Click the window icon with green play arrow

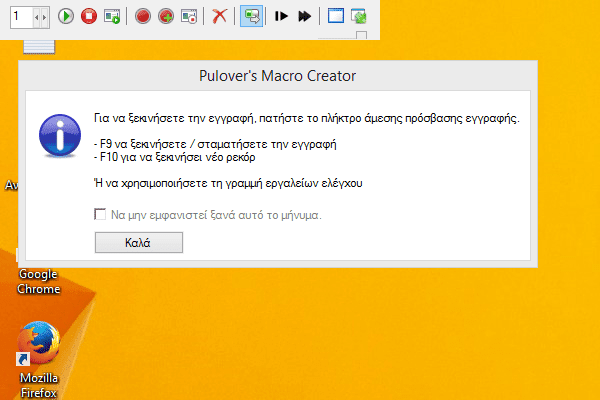tap(112, 16)
